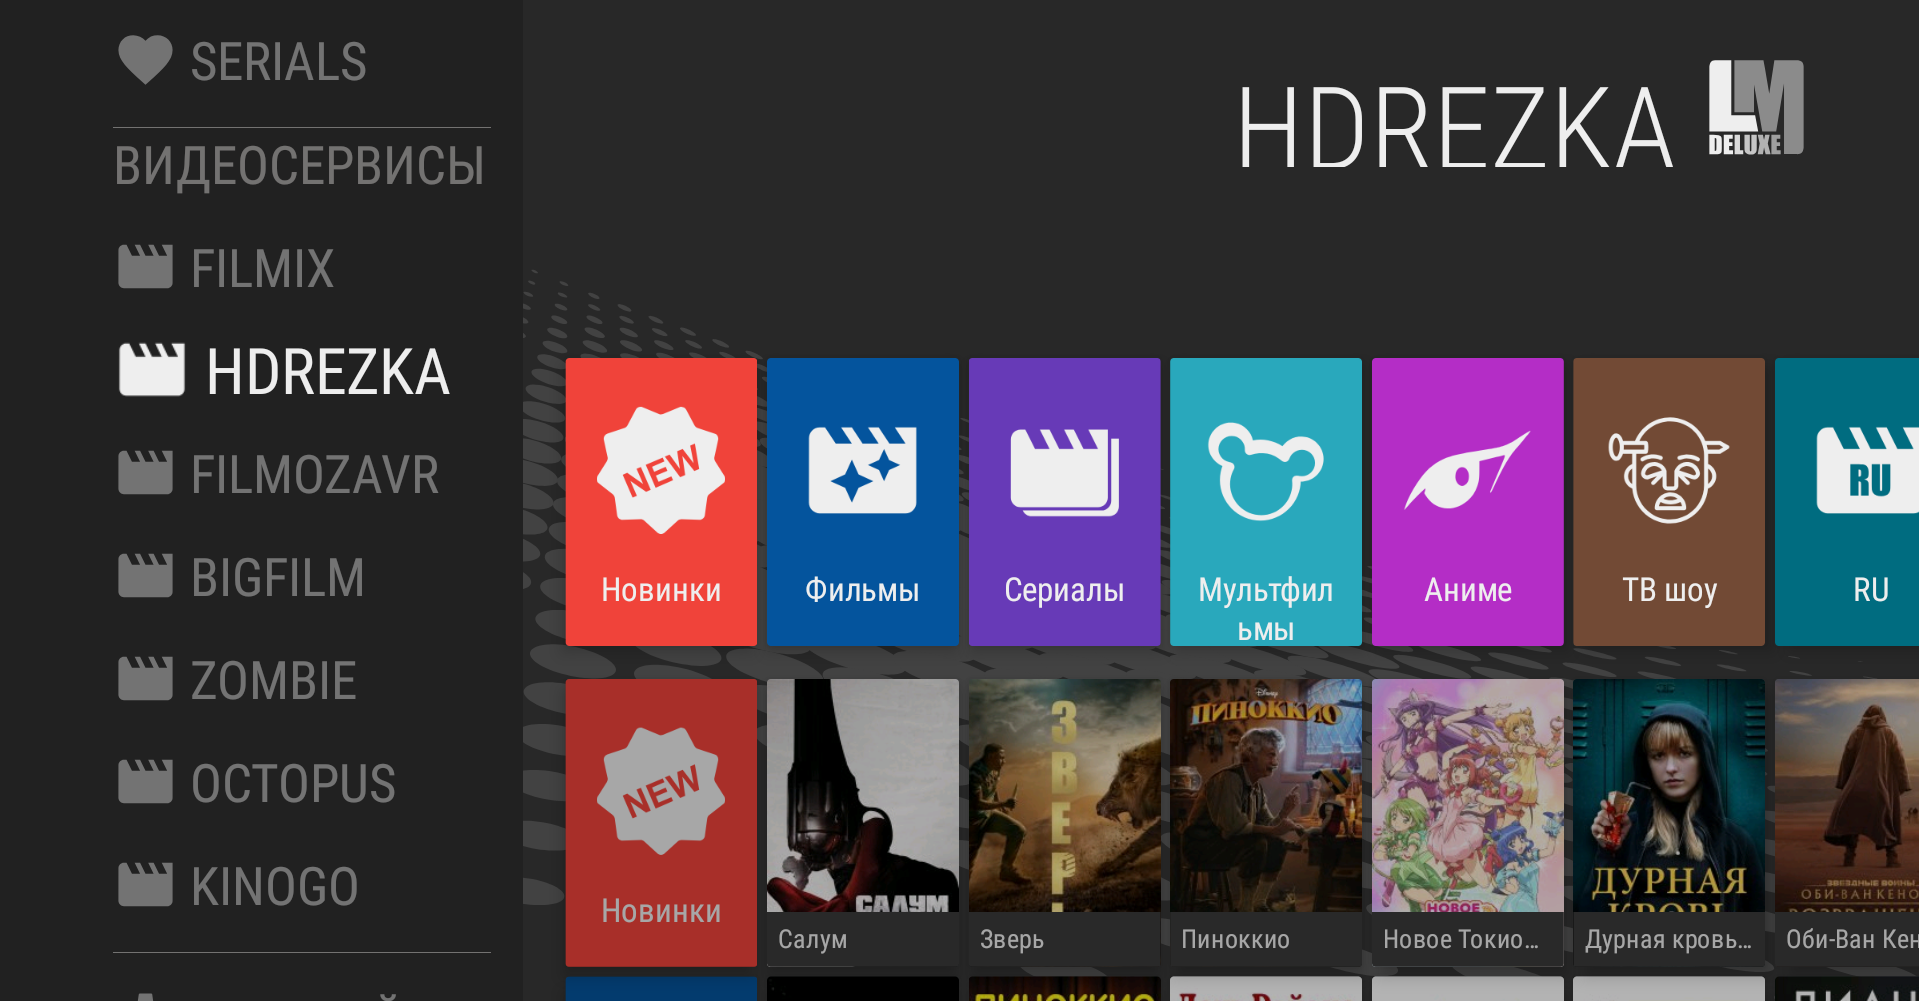Click the LM Deluxe logo
1919x1001 pixels.
pos(1756,108)
